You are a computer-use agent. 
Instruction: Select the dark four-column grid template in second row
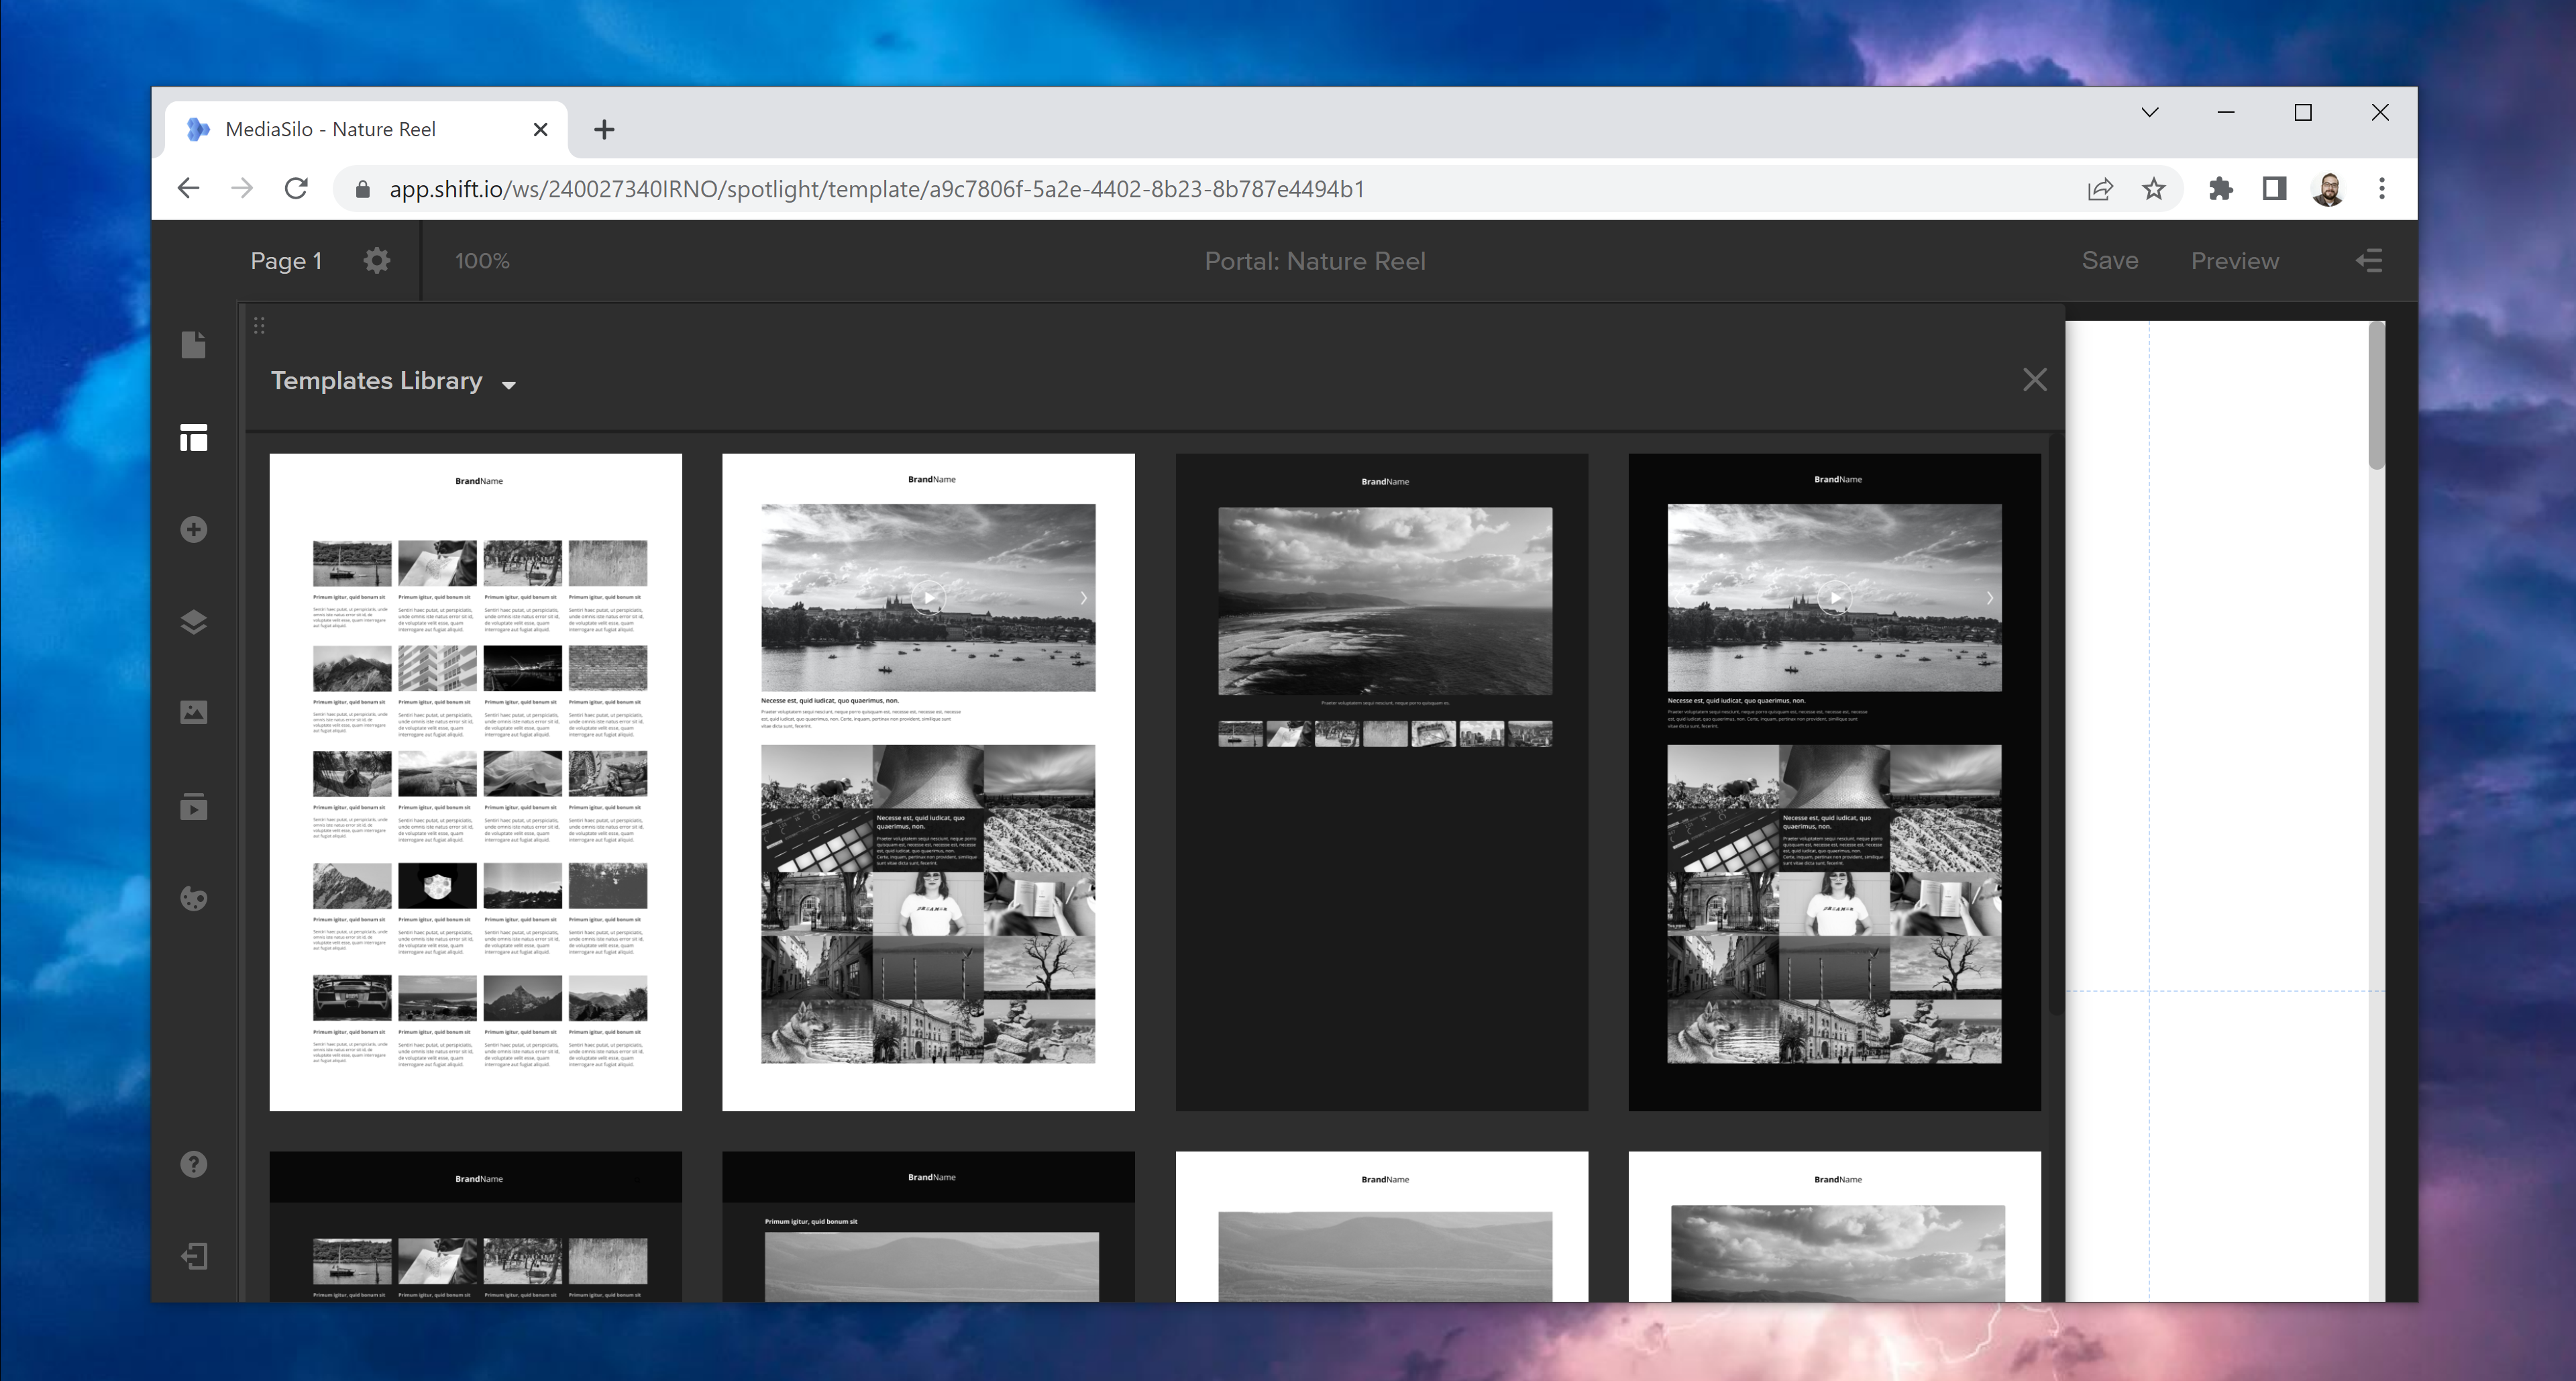tap(476, 1226)
